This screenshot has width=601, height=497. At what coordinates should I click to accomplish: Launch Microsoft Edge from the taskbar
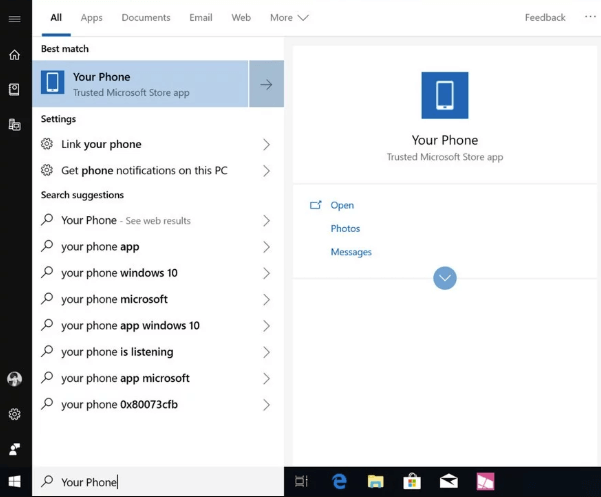pos(339,481)
